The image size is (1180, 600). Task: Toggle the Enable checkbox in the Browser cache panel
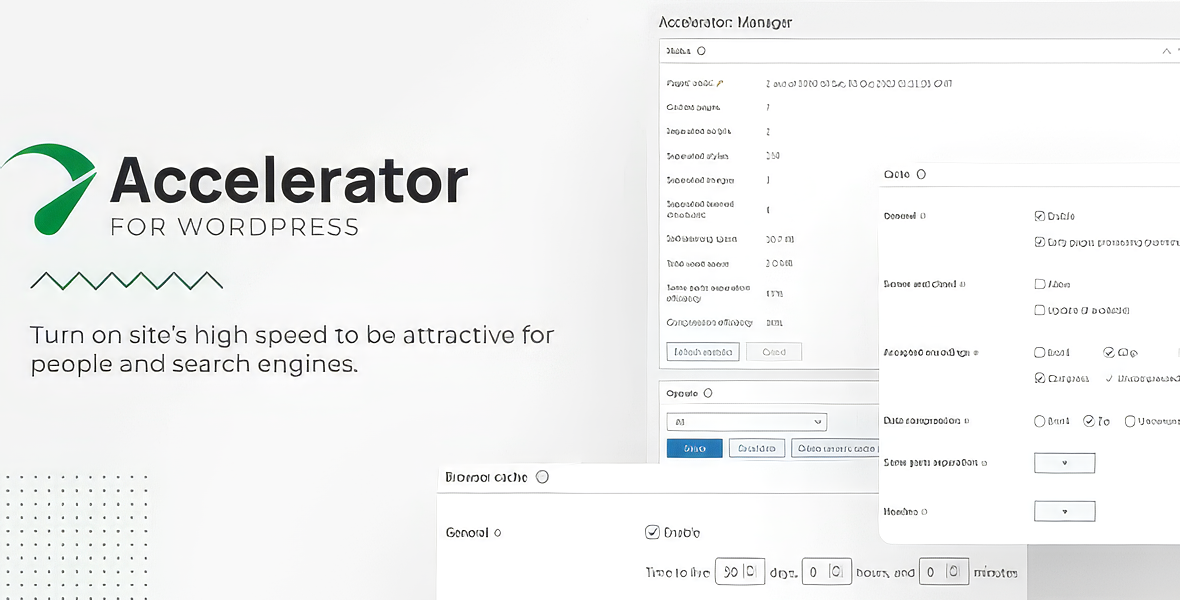pyautogui.click(x=652, y=532)
